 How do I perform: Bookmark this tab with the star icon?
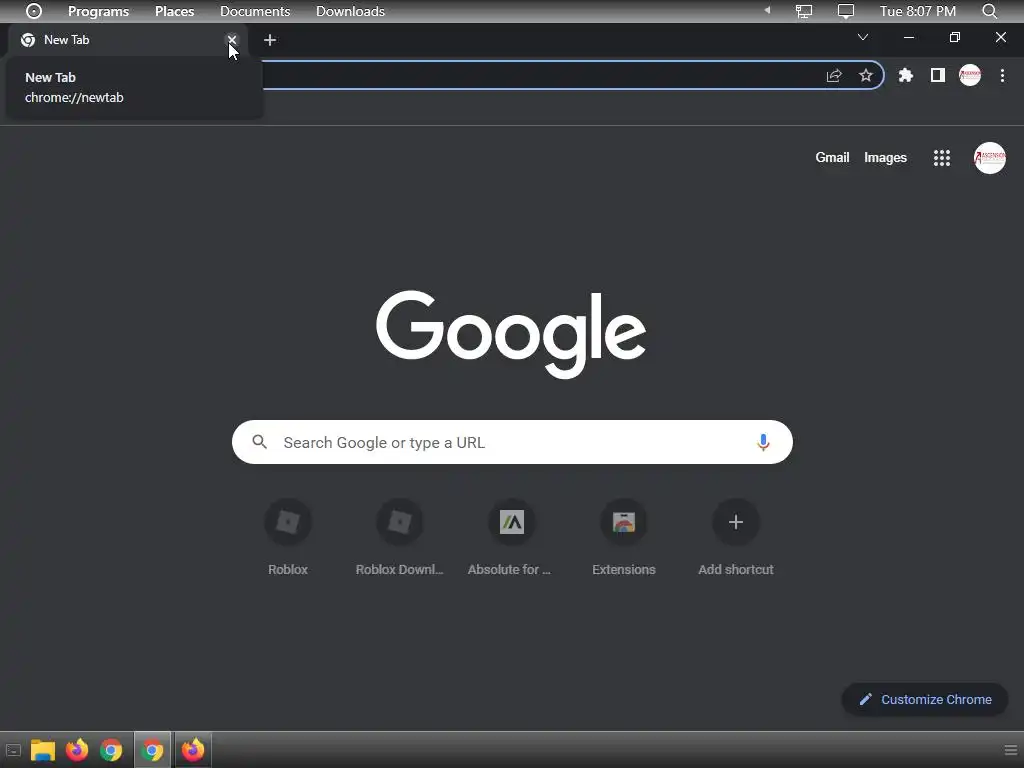click(866, 75)
